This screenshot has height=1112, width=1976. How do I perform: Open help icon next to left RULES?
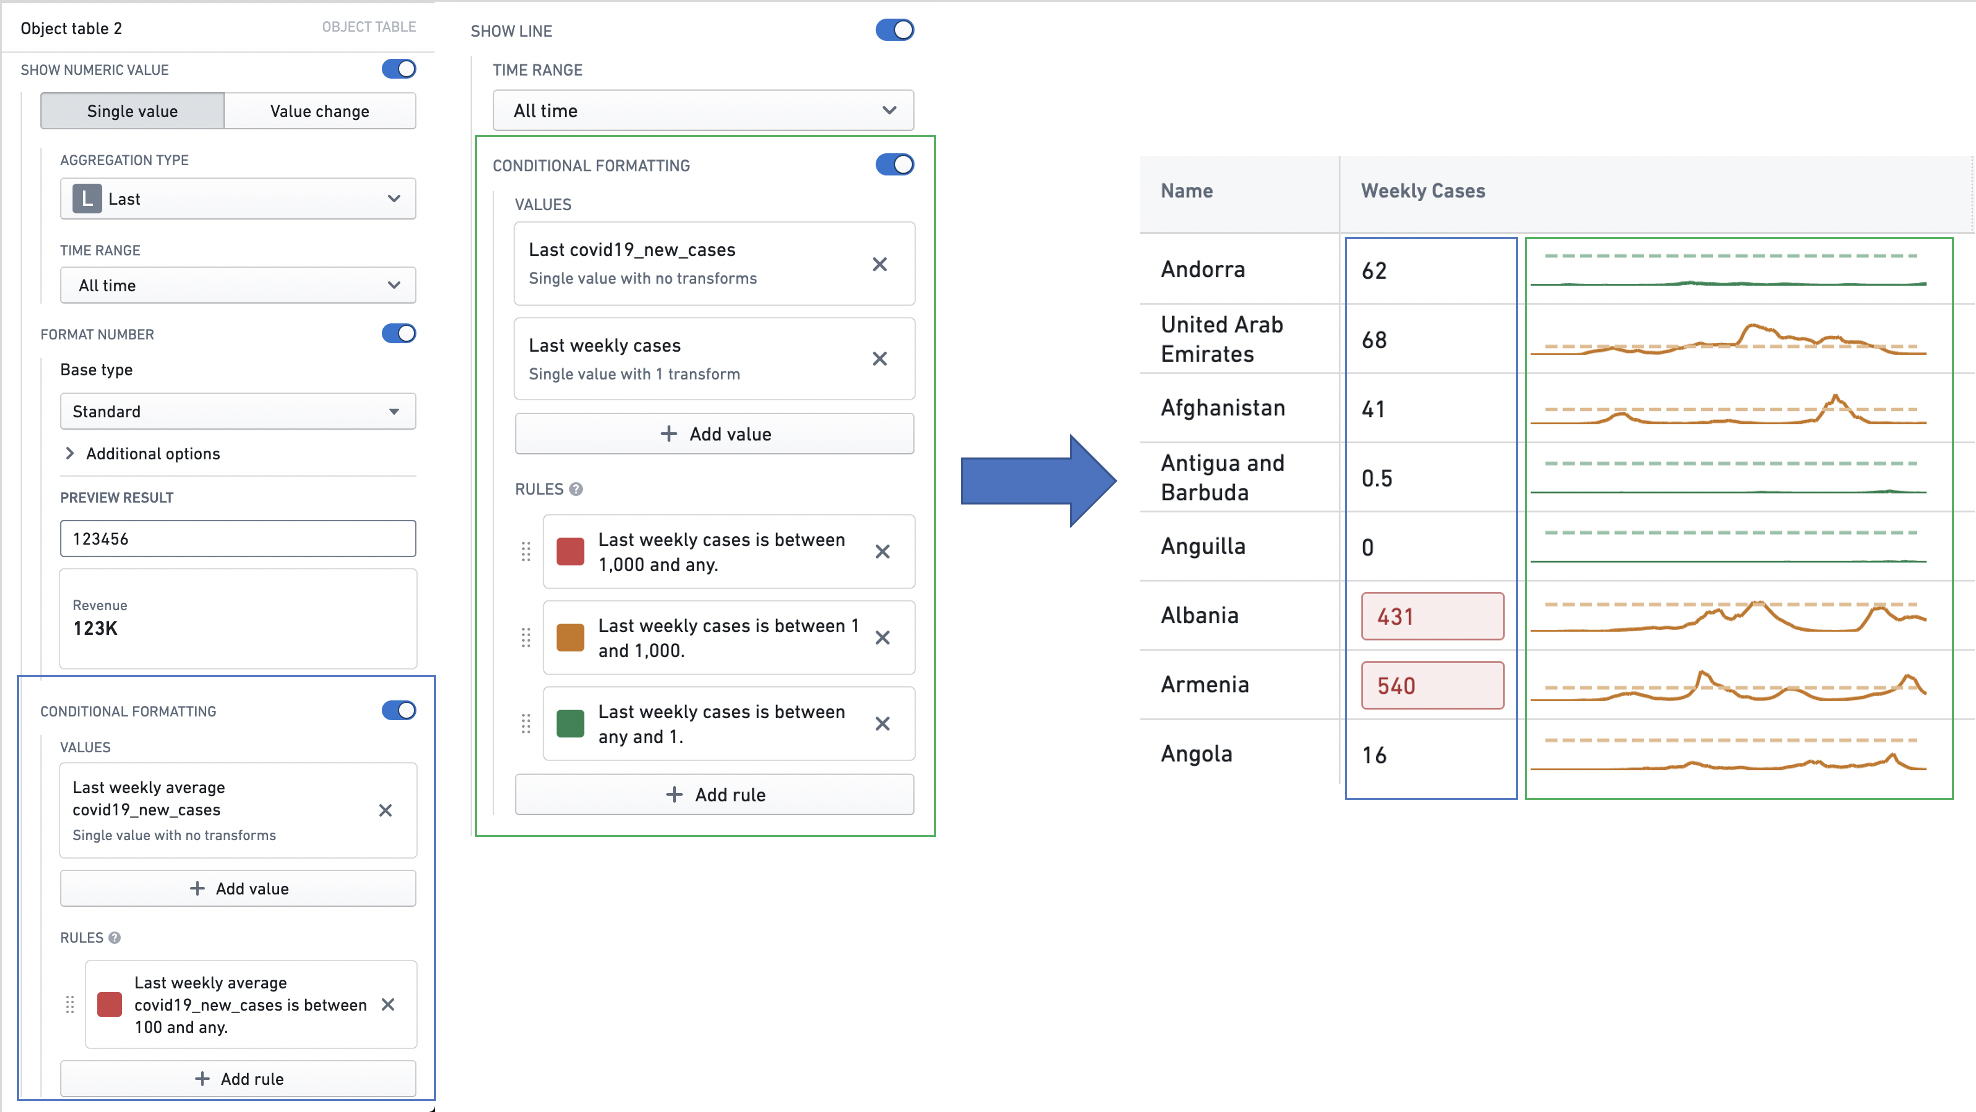[x=114, y=938]
